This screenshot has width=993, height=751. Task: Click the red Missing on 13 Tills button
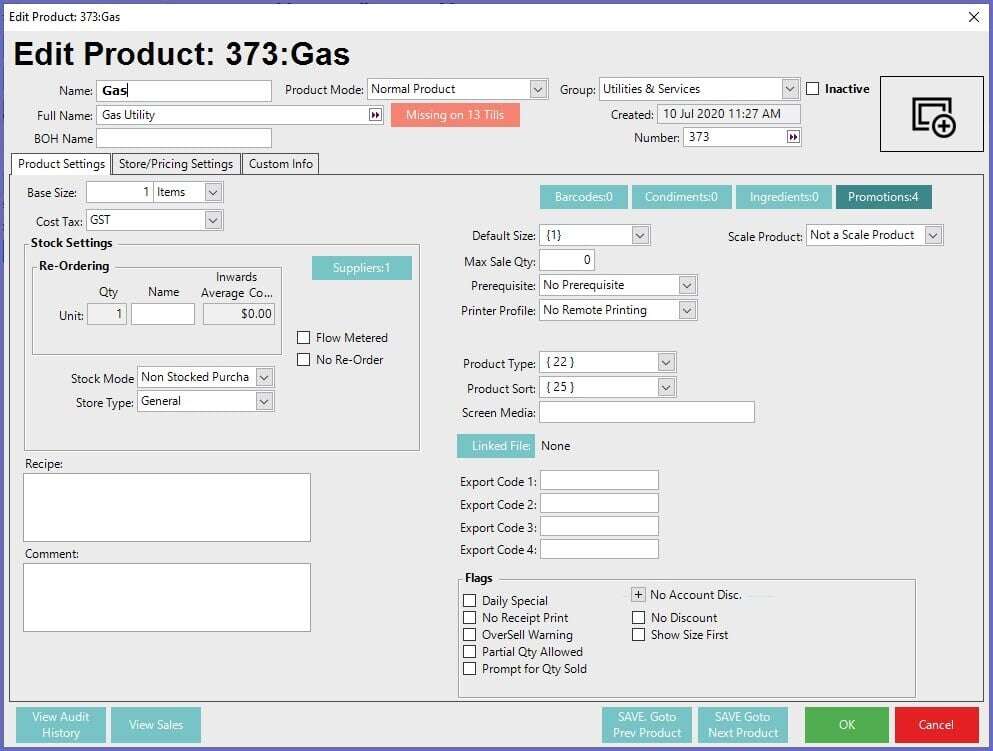click(x=455, y=115)
